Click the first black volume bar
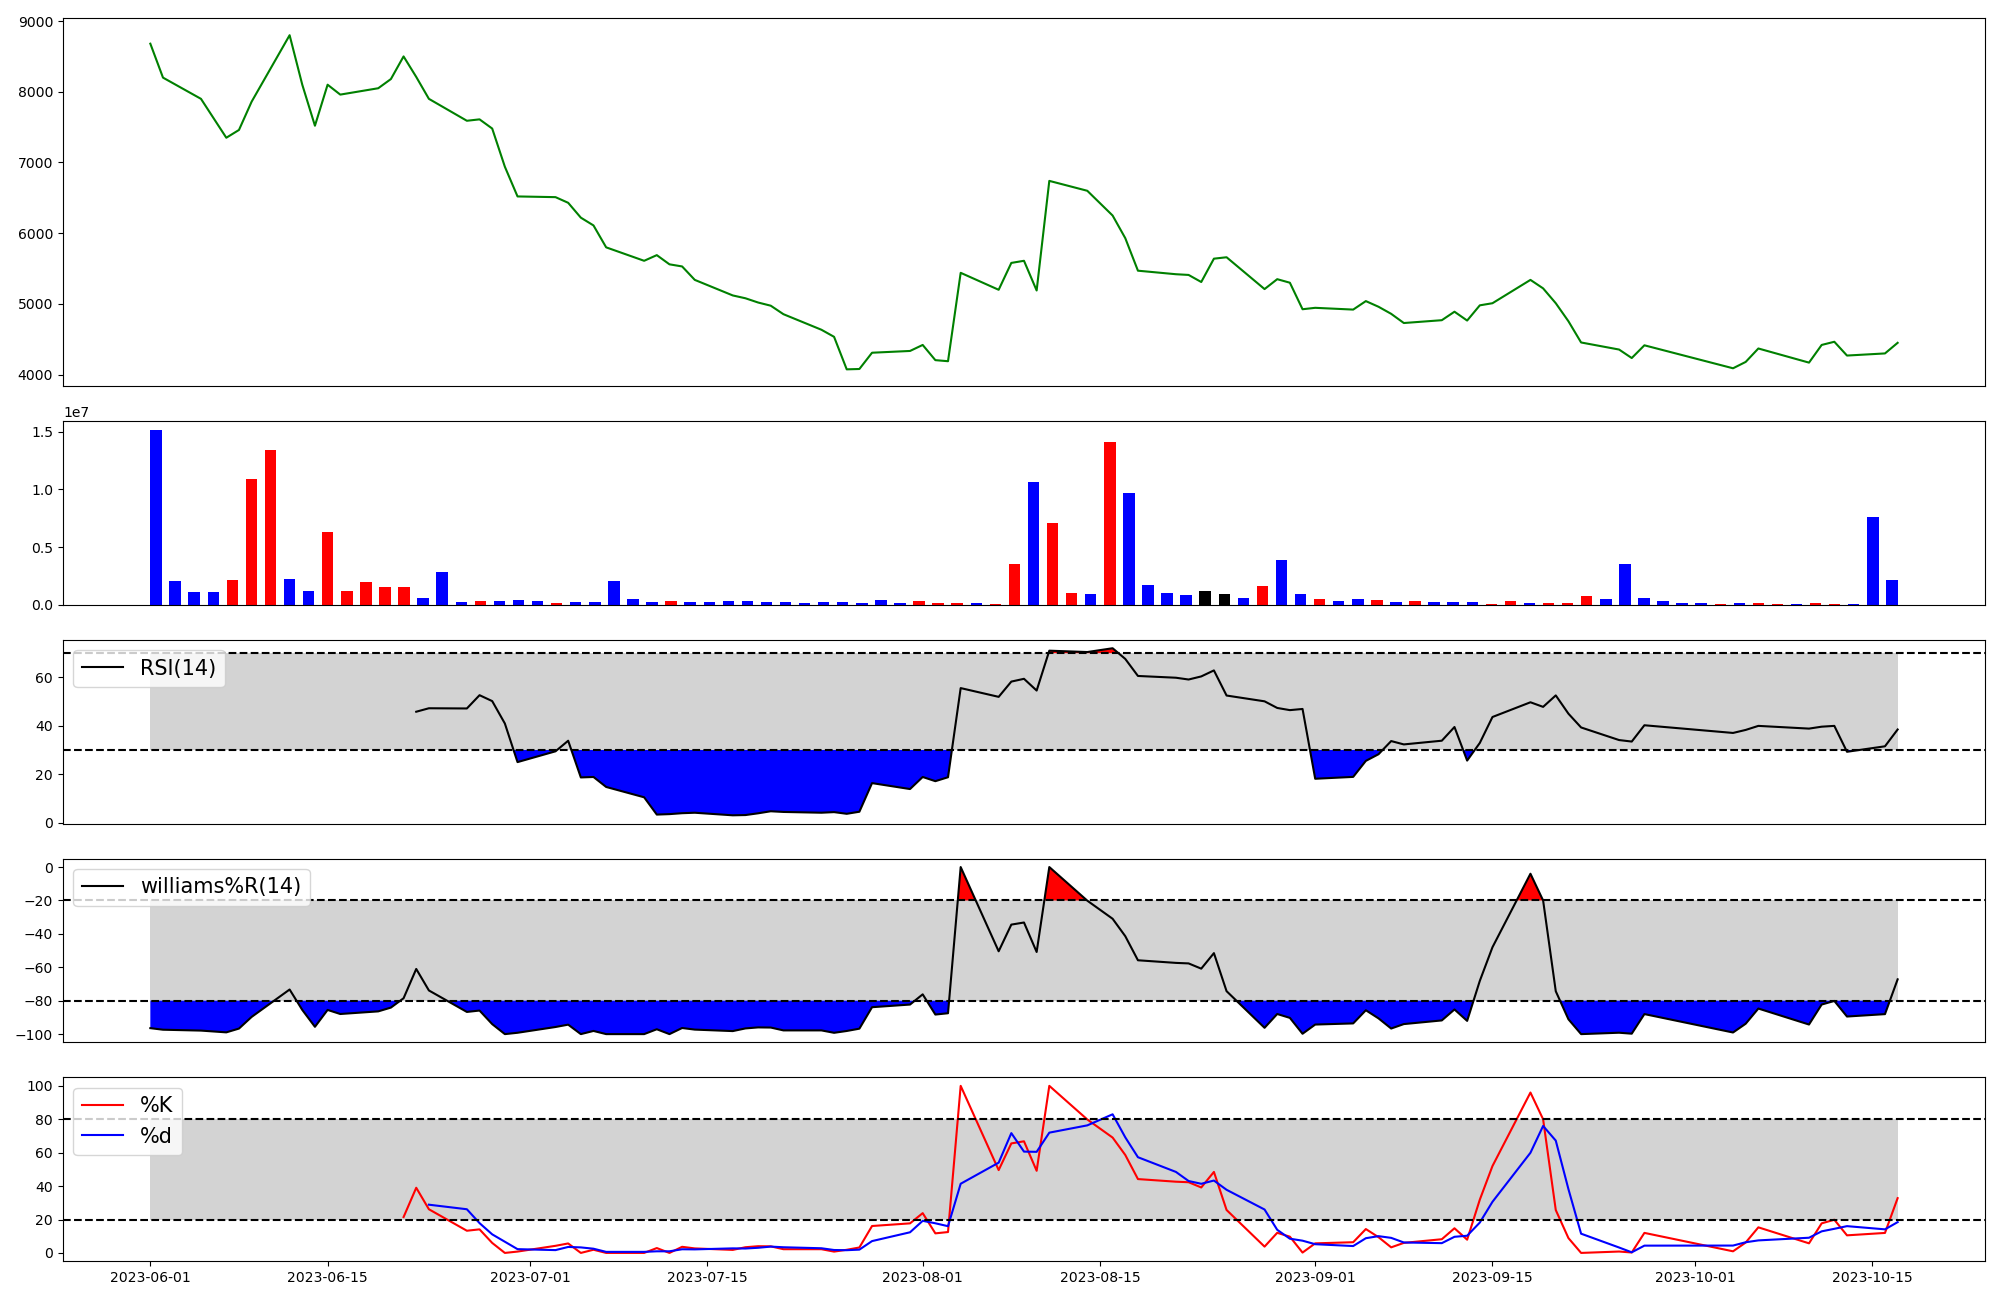The width and height of the screenshot is (2000, 1300). pyautogui.click(x=1205, y=598)
